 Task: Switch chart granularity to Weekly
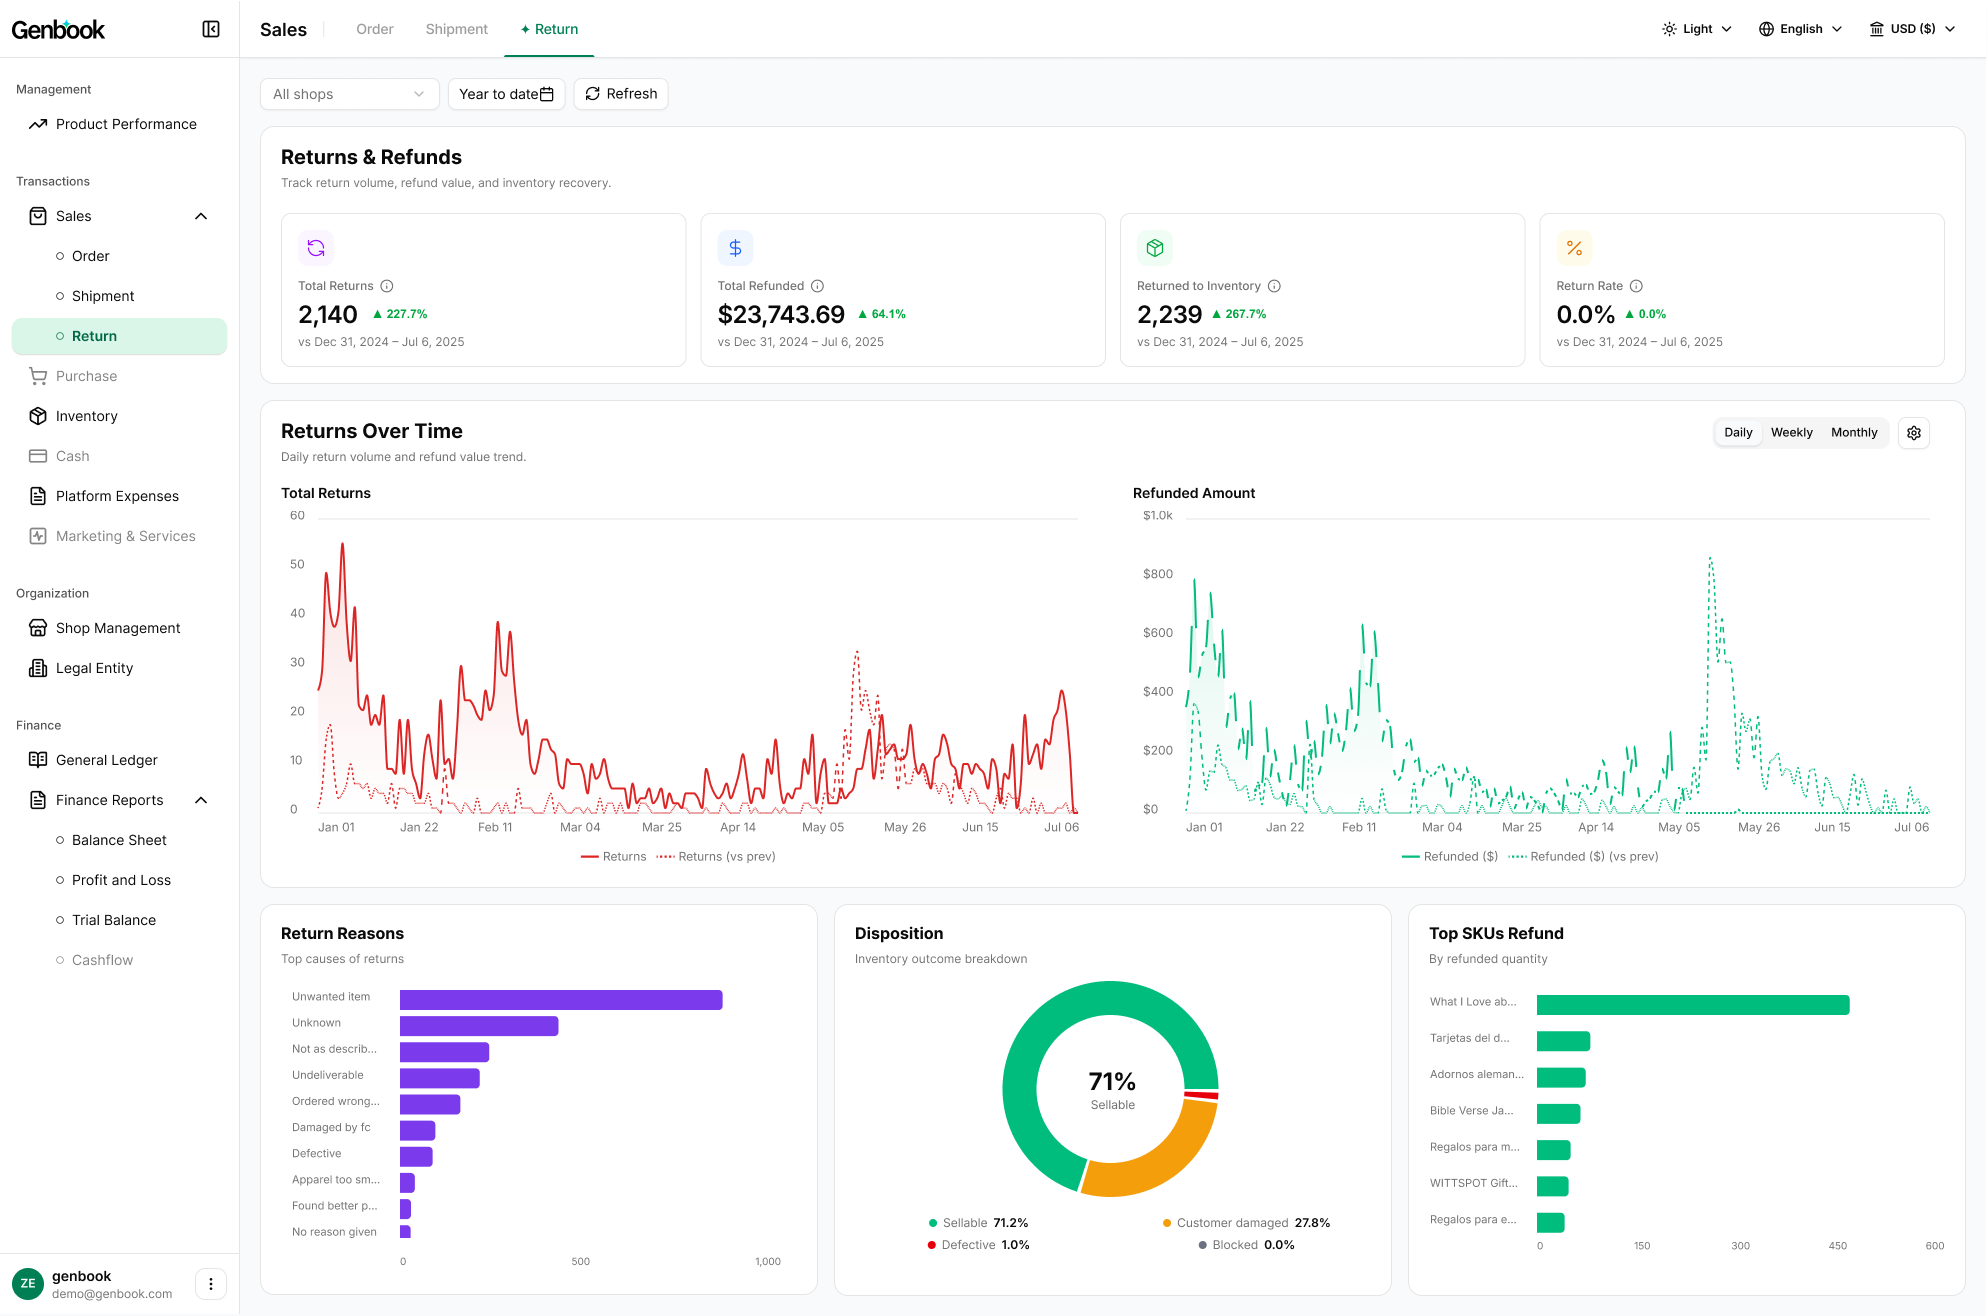click(x=1791, y=433)
